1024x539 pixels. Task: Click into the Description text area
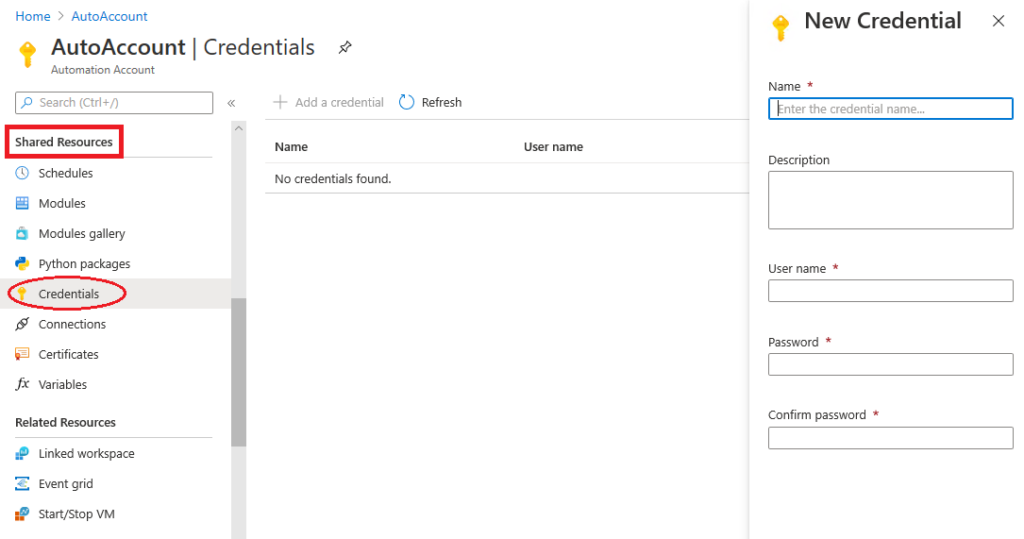[x=890, y=200]
